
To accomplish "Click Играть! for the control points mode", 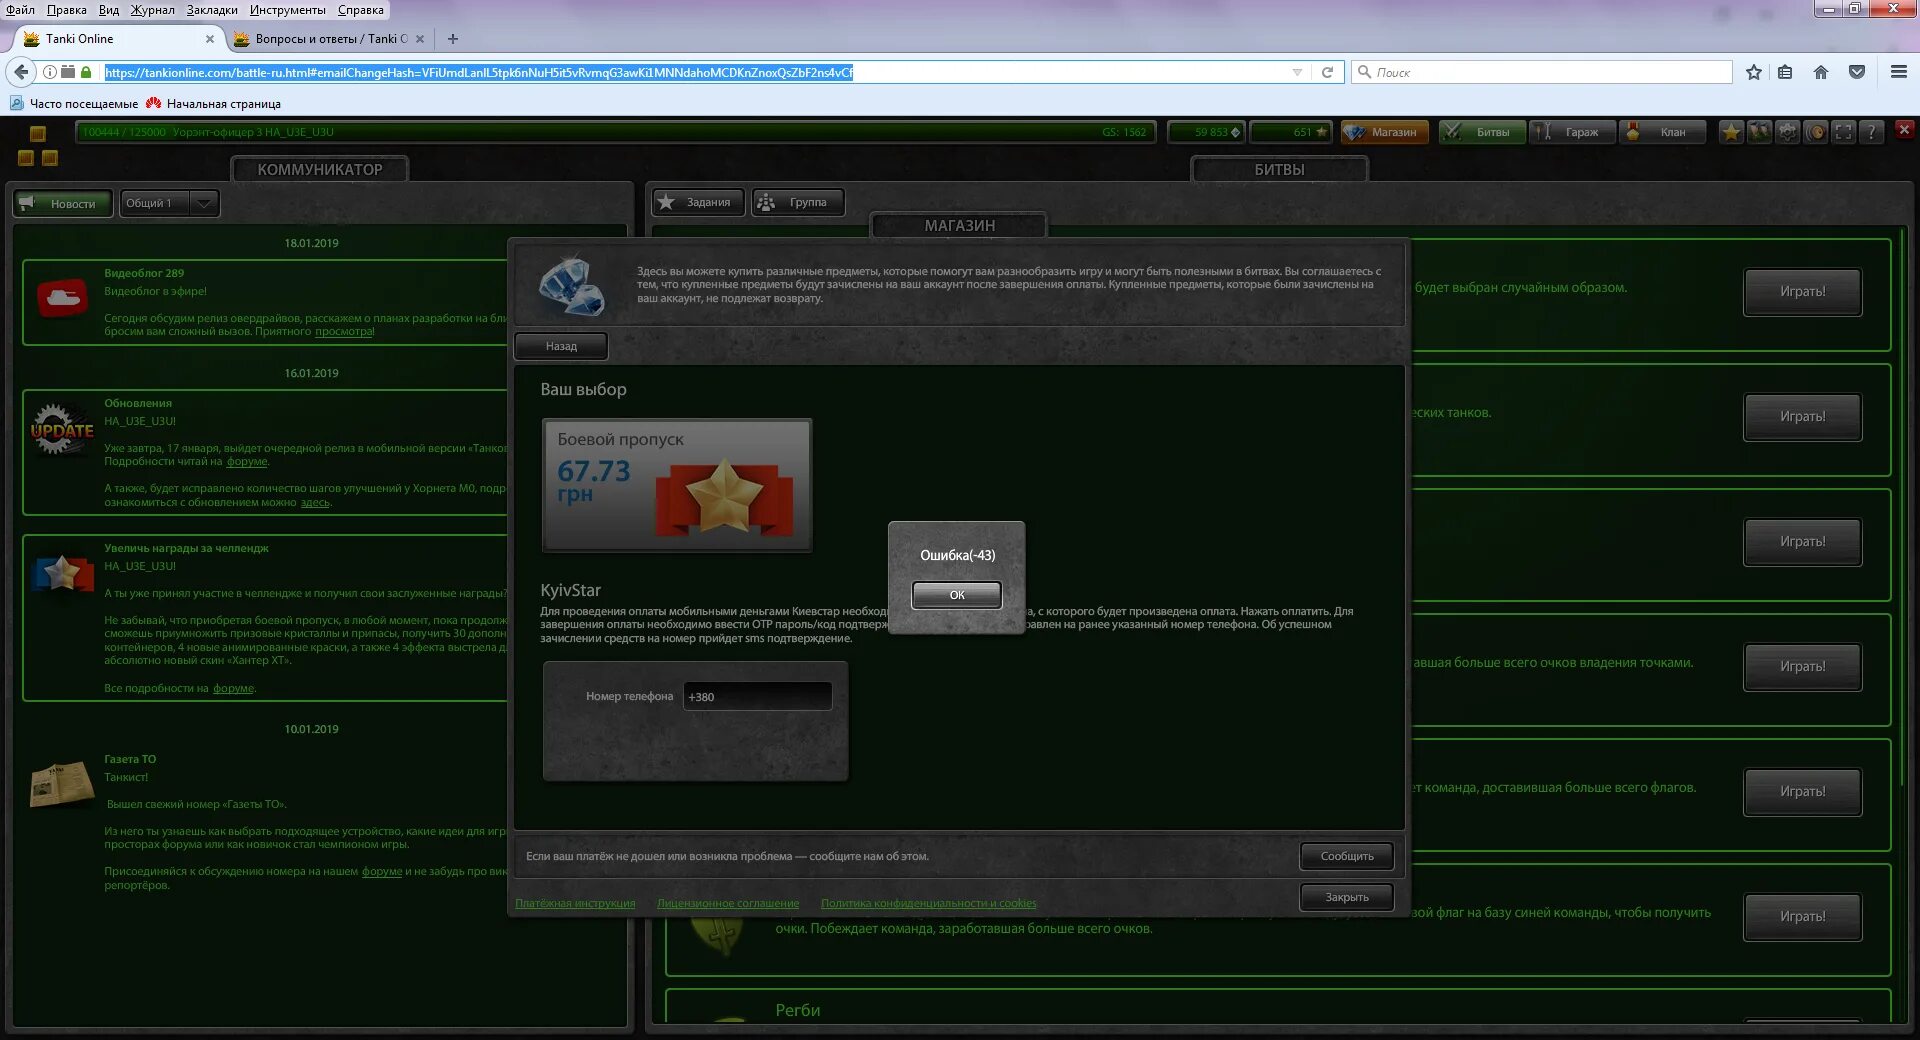I will pyautogui.click(x=1802, y=667).
